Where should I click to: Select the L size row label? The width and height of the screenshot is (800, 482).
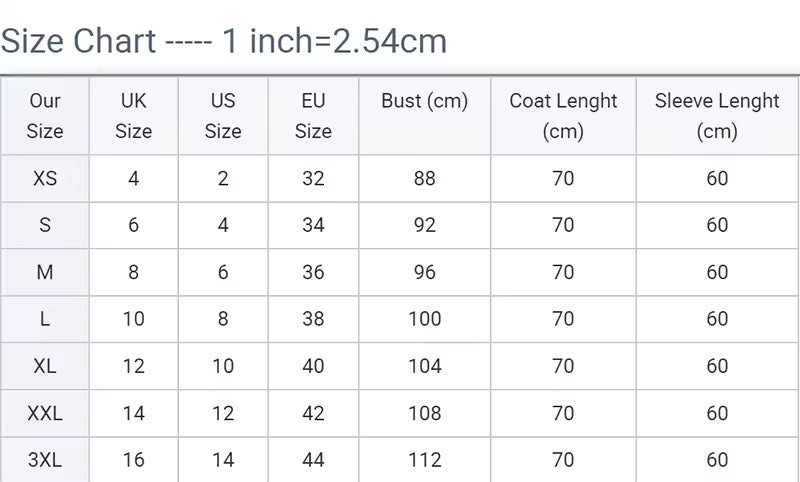click(45, 319)
